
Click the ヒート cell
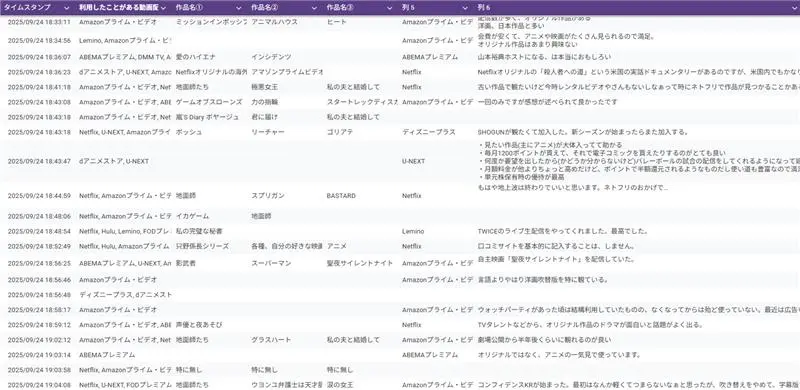point(336,22)
